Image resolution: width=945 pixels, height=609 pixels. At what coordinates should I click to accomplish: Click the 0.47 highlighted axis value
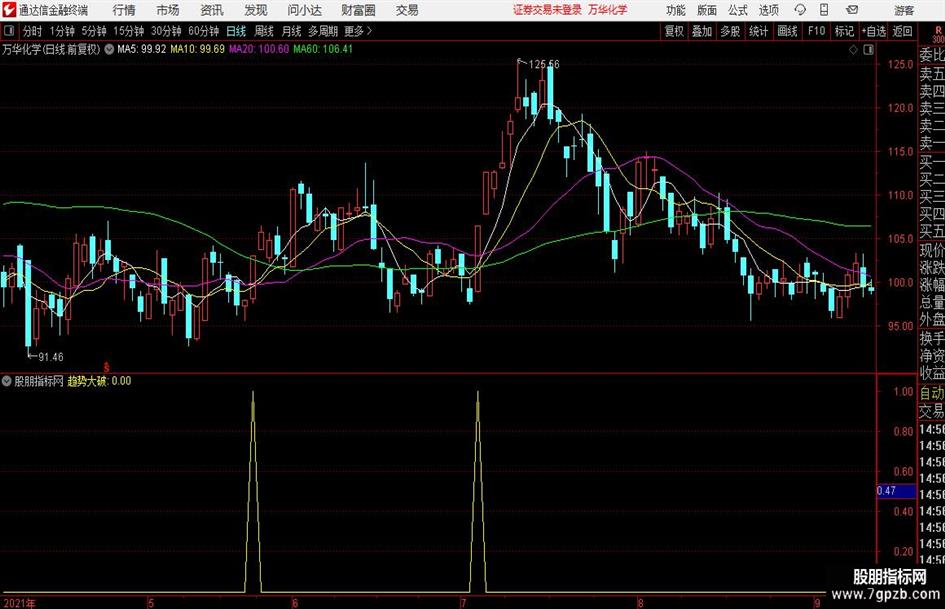(x=896, y=491)
